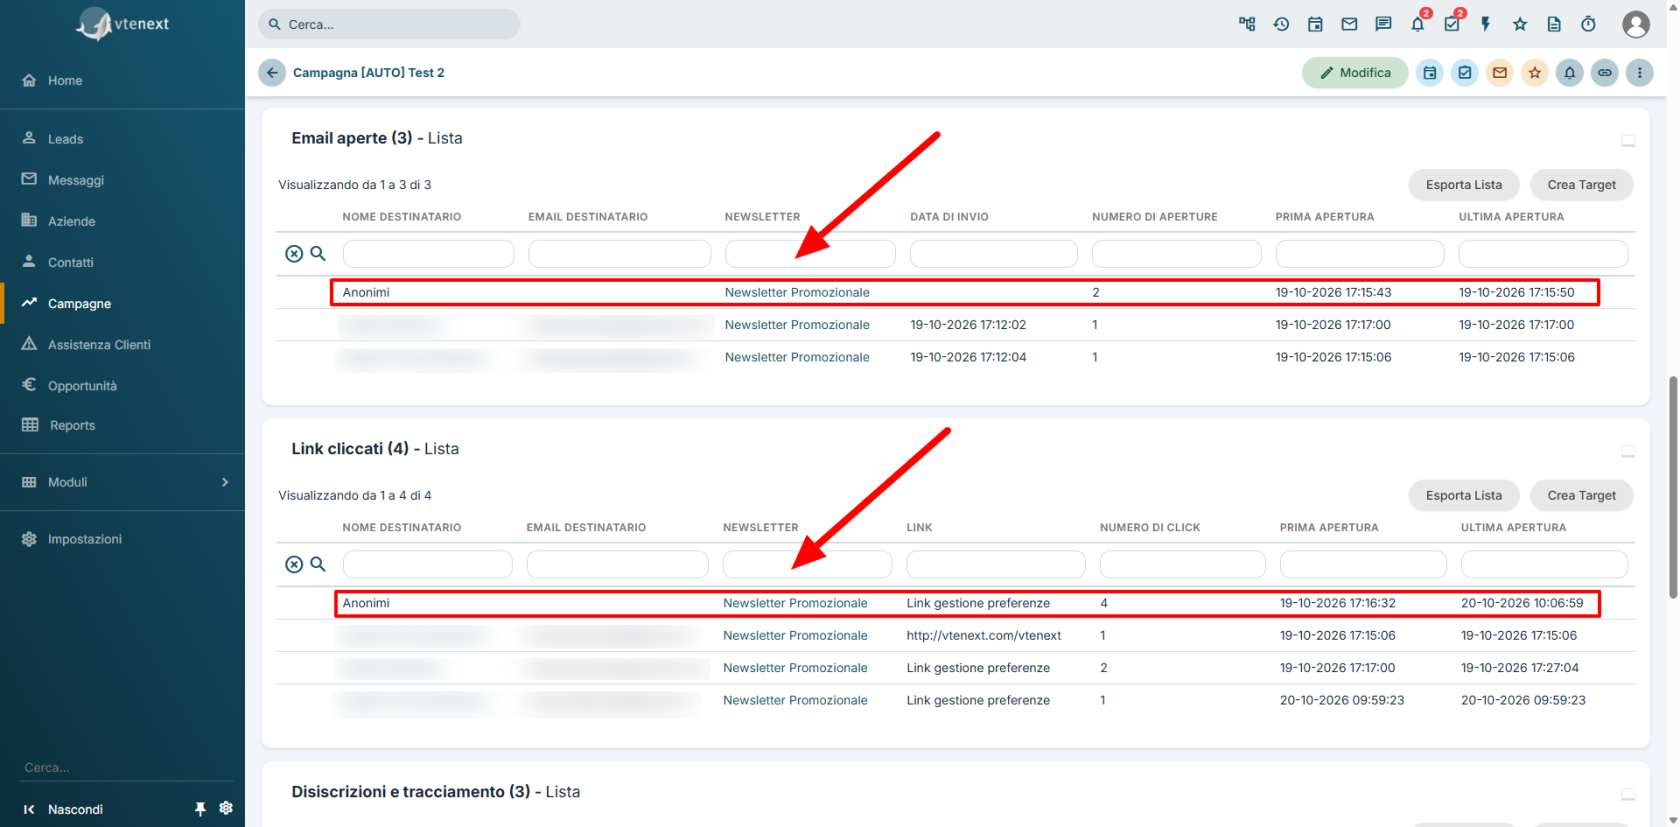This screenshot has height=827, width=1680.
Task: Open the notifications bell with badge 2
Action: (x=1418, y=24)
